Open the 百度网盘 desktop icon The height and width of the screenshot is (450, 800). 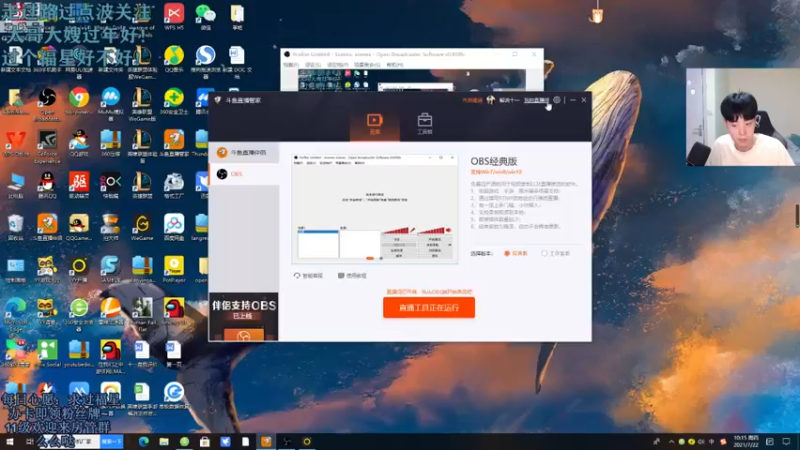[x=174, y=228]
